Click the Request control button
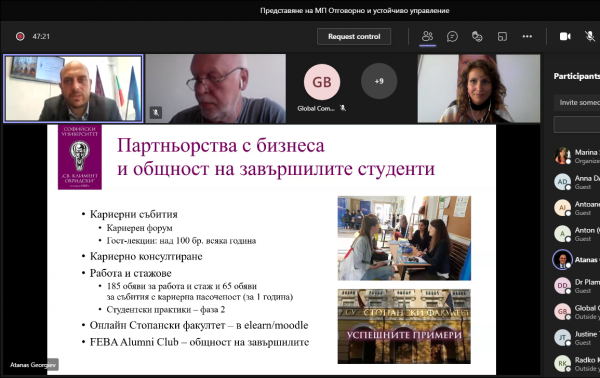 tap(354, 37)
